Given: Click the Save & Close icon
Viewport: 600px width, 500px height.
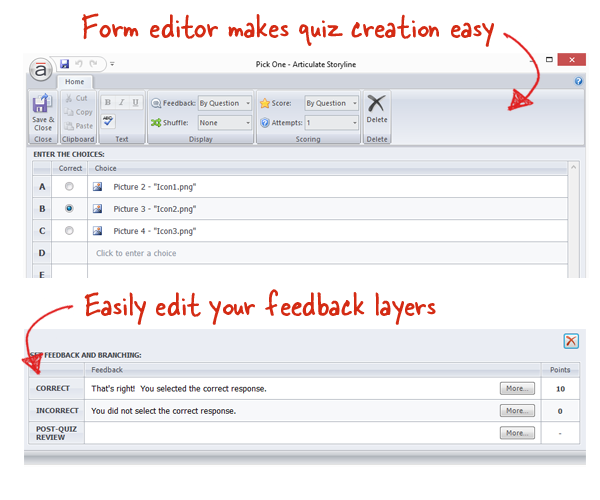Looking at the screenshot, I should (42, 104).
